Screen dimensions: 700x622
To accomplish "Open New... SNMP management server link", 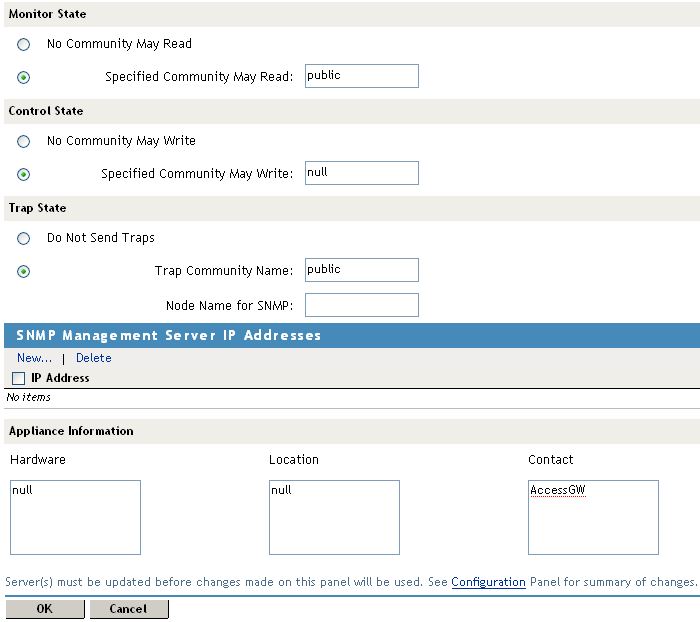I will coord(34,358).
